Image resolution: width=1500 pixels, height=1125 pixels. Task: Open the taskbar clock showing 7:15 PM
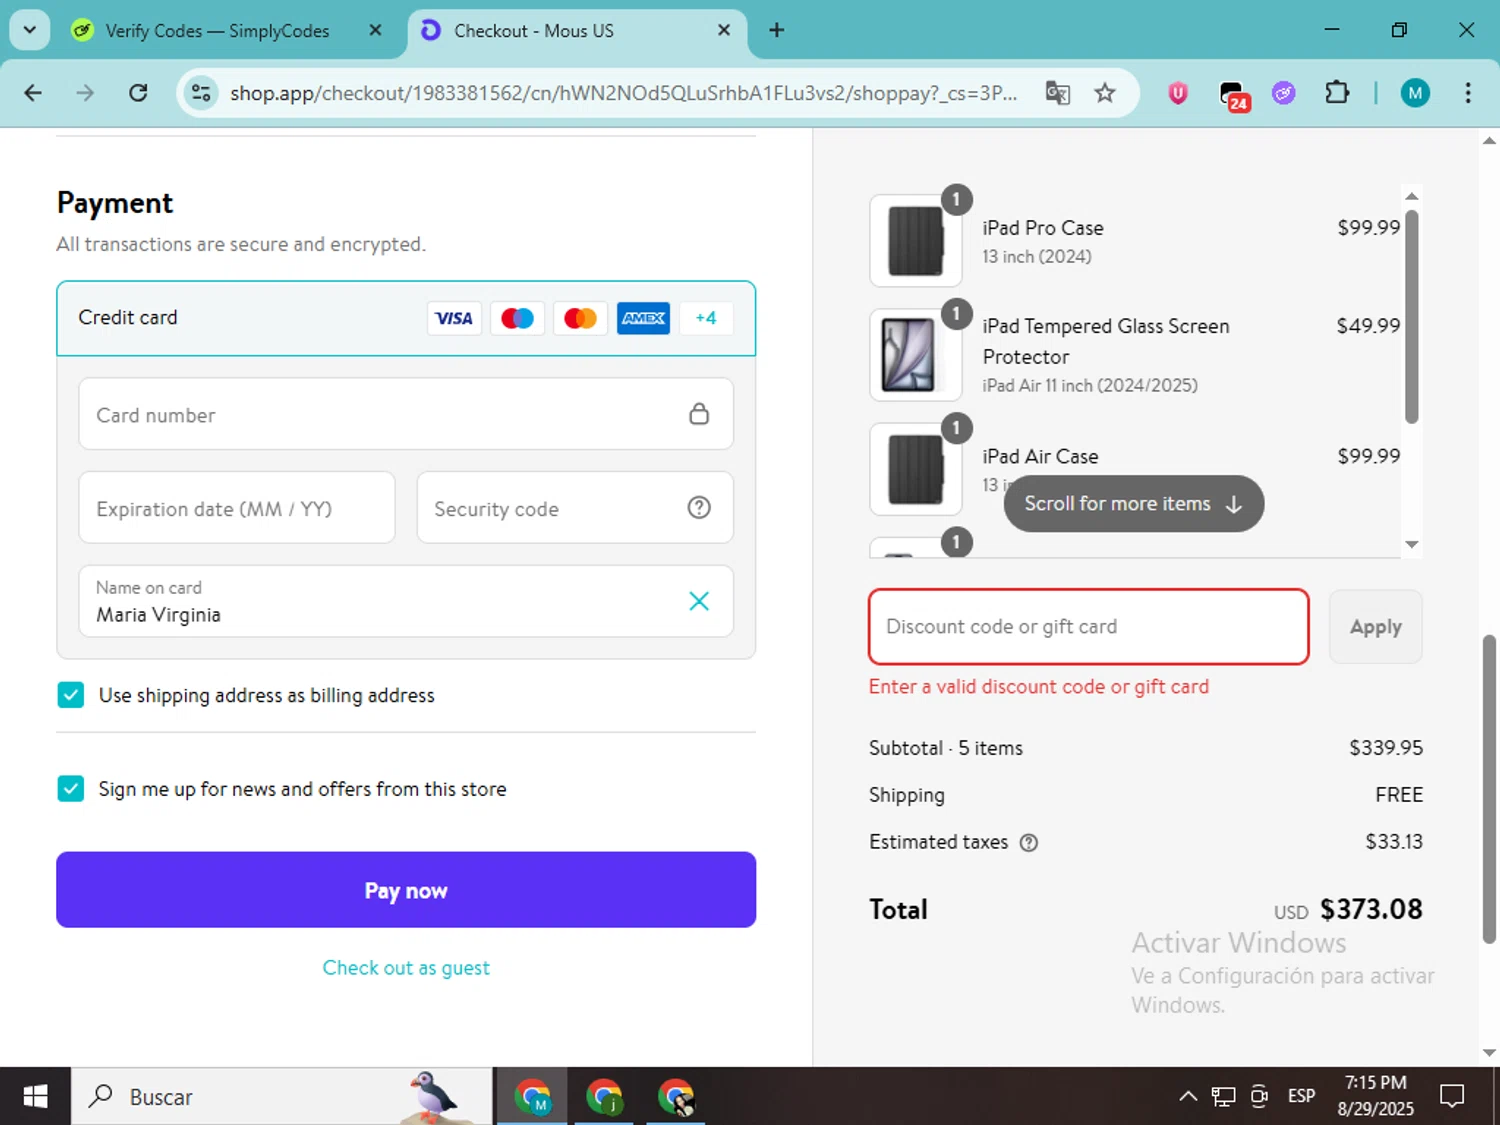[x=1375, y=1096]
